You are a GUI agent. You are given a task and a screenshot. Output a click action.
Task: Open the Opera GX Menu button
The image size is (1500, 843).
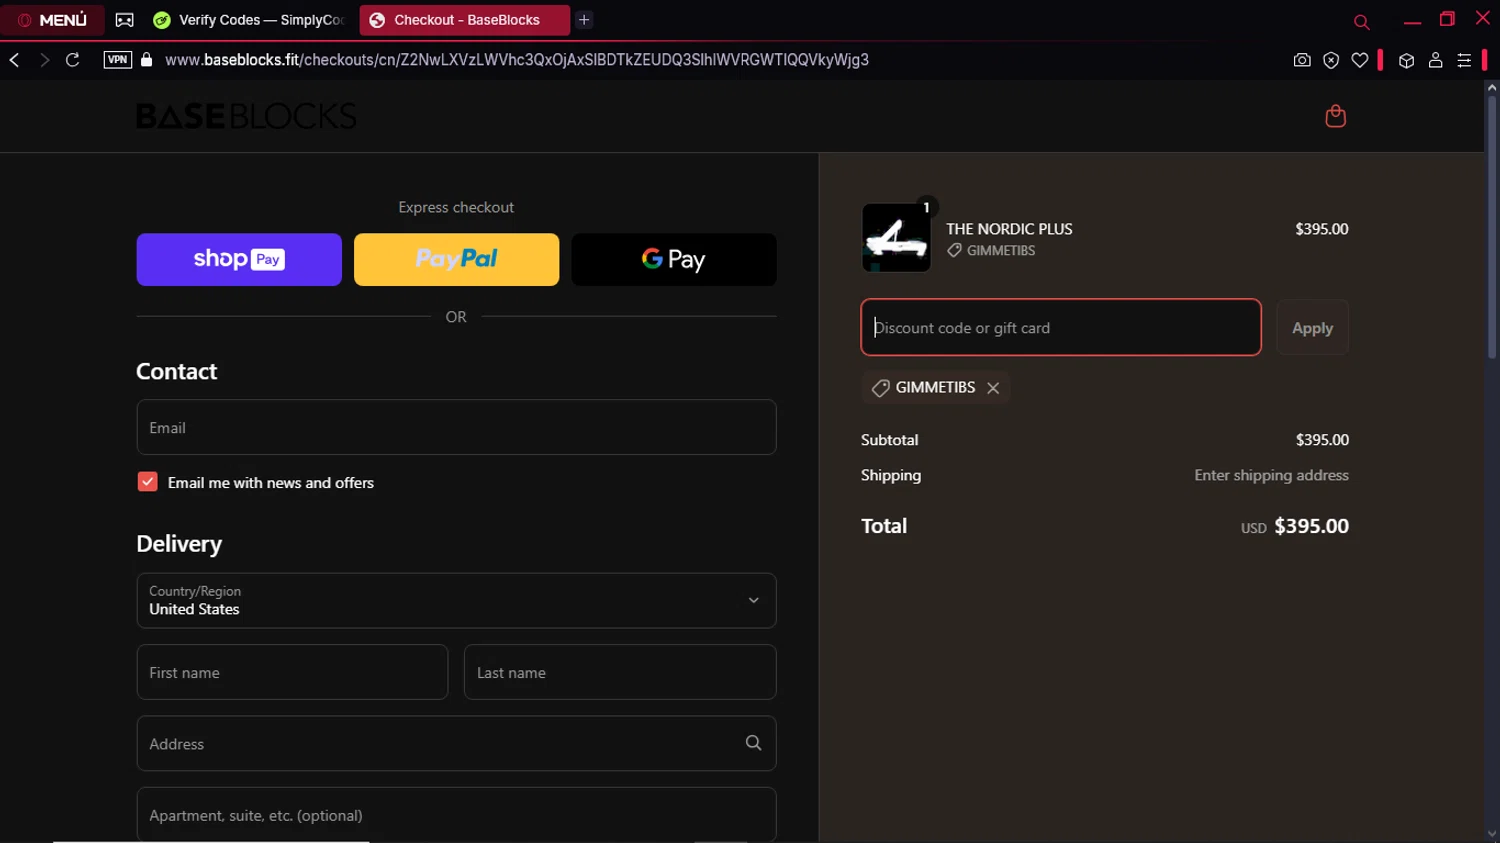tap(52, 20)
